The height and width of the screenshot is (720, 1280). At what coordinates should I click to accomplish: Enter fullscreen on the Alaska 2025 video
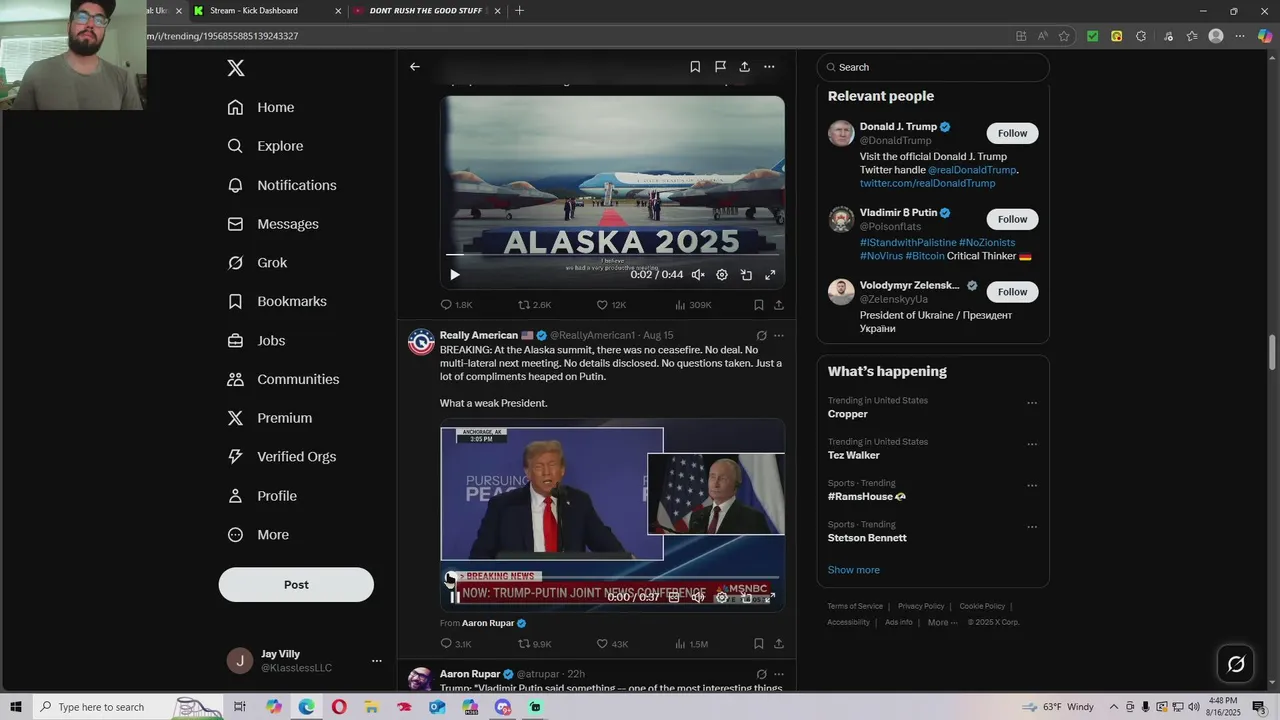click(770, 275)
